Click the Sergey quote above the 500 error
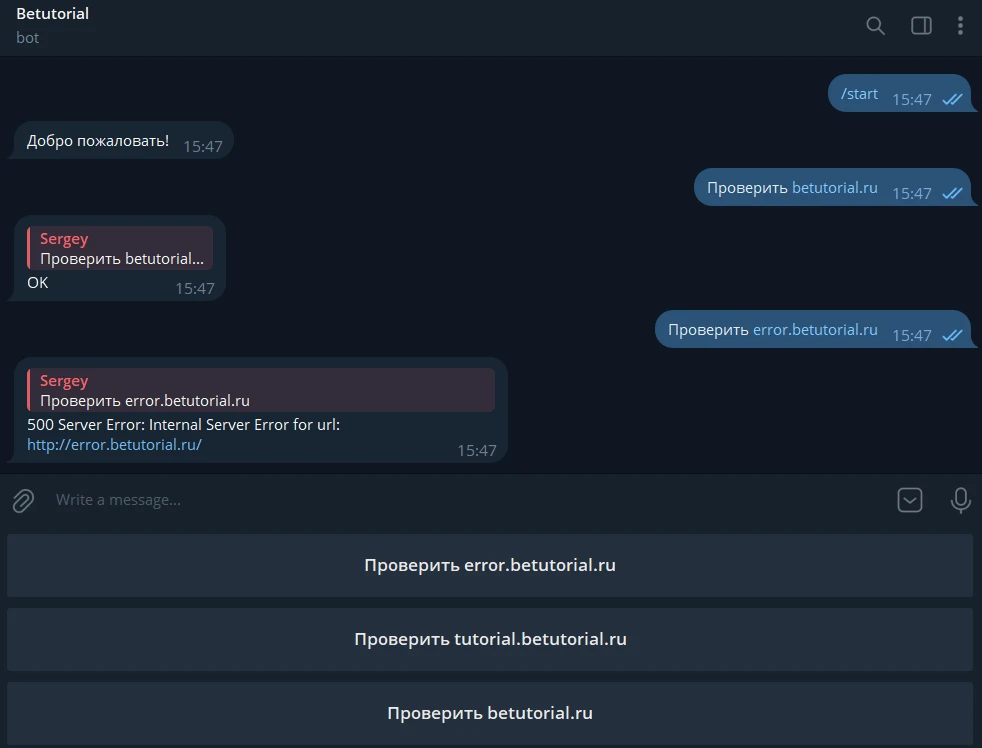Screen dimensions: 982x748 tap(260, 390)
